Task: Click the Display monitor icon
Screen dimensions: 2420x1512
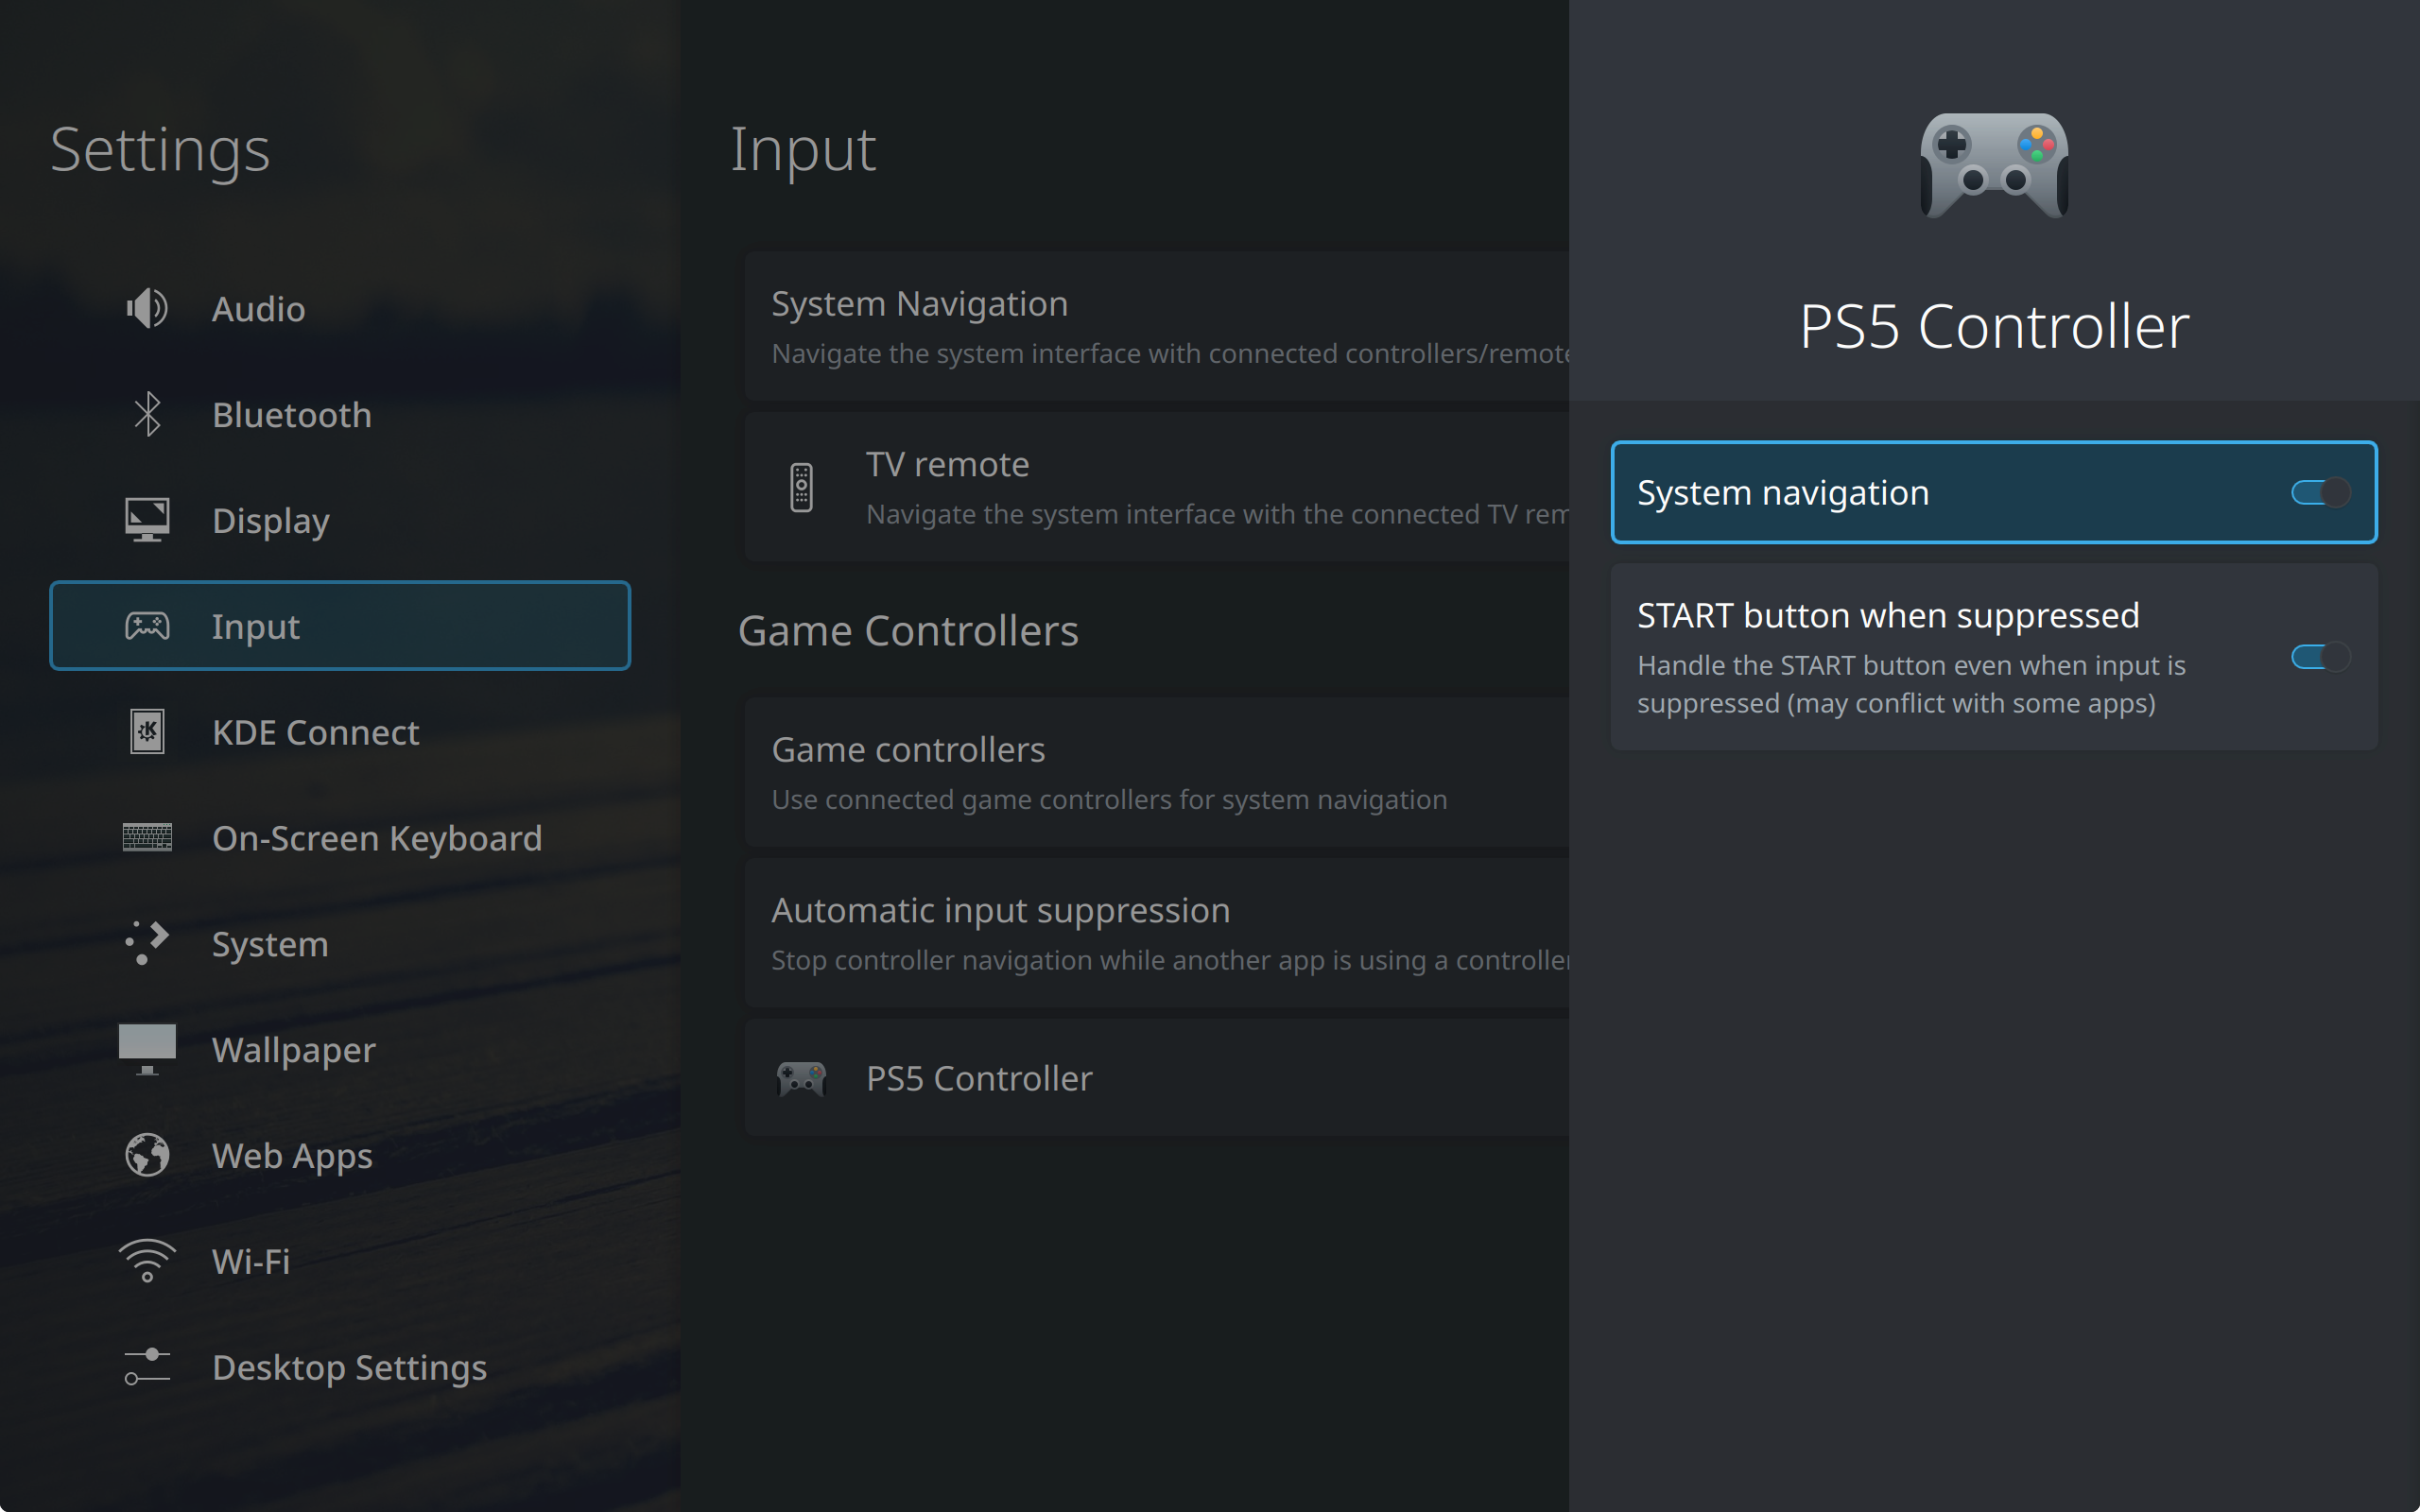Action: coord(147,520)
